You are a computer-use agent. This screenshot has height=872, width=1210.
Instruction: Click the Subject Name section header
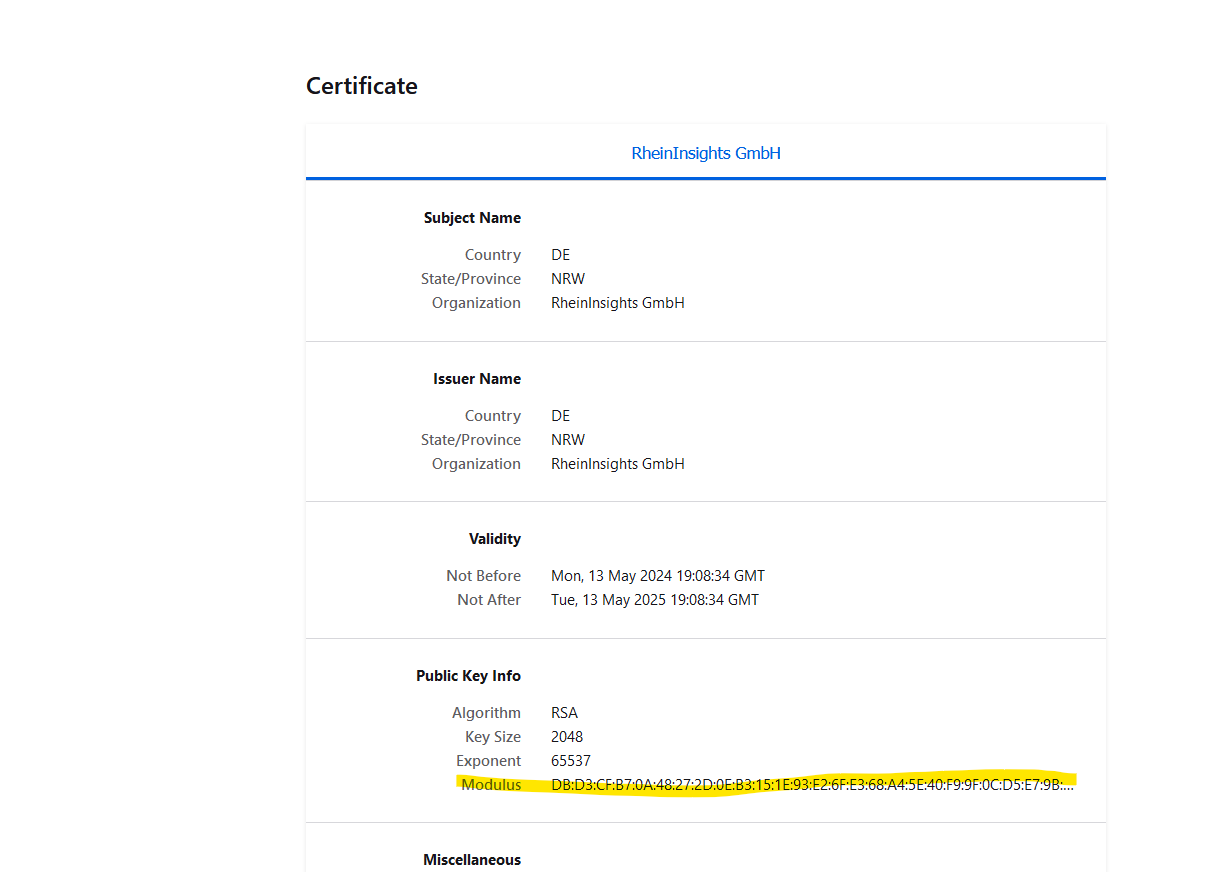[x=472, y=218]
